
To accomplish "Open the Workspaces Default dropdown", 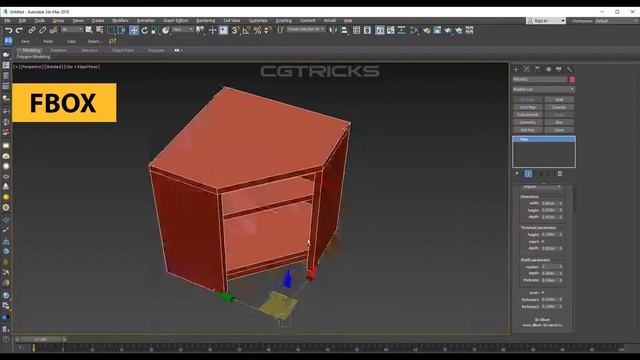I will pos(616,20).
